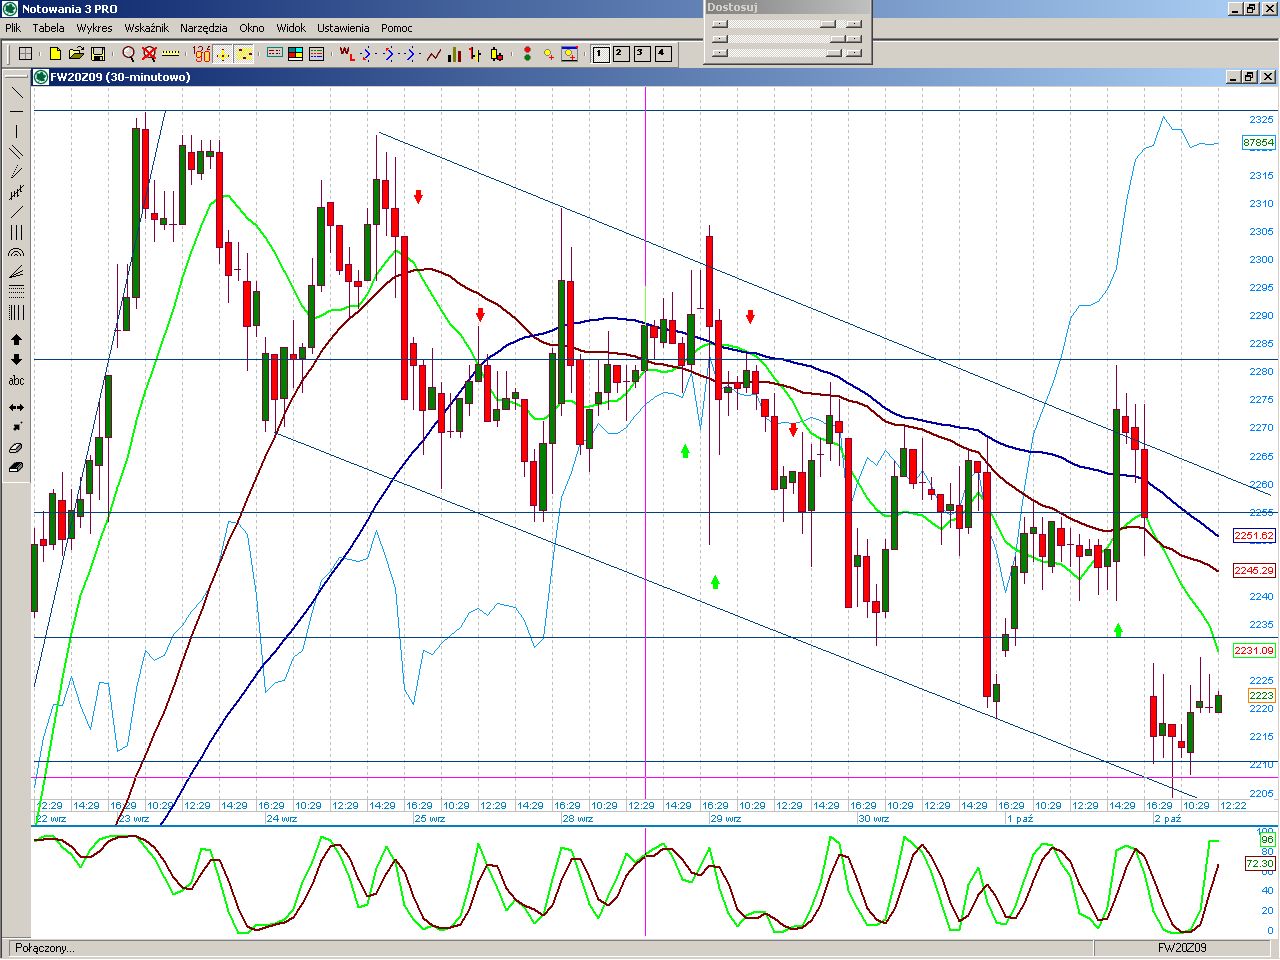Save with the floppy disk icon

(x=98, y=54)
